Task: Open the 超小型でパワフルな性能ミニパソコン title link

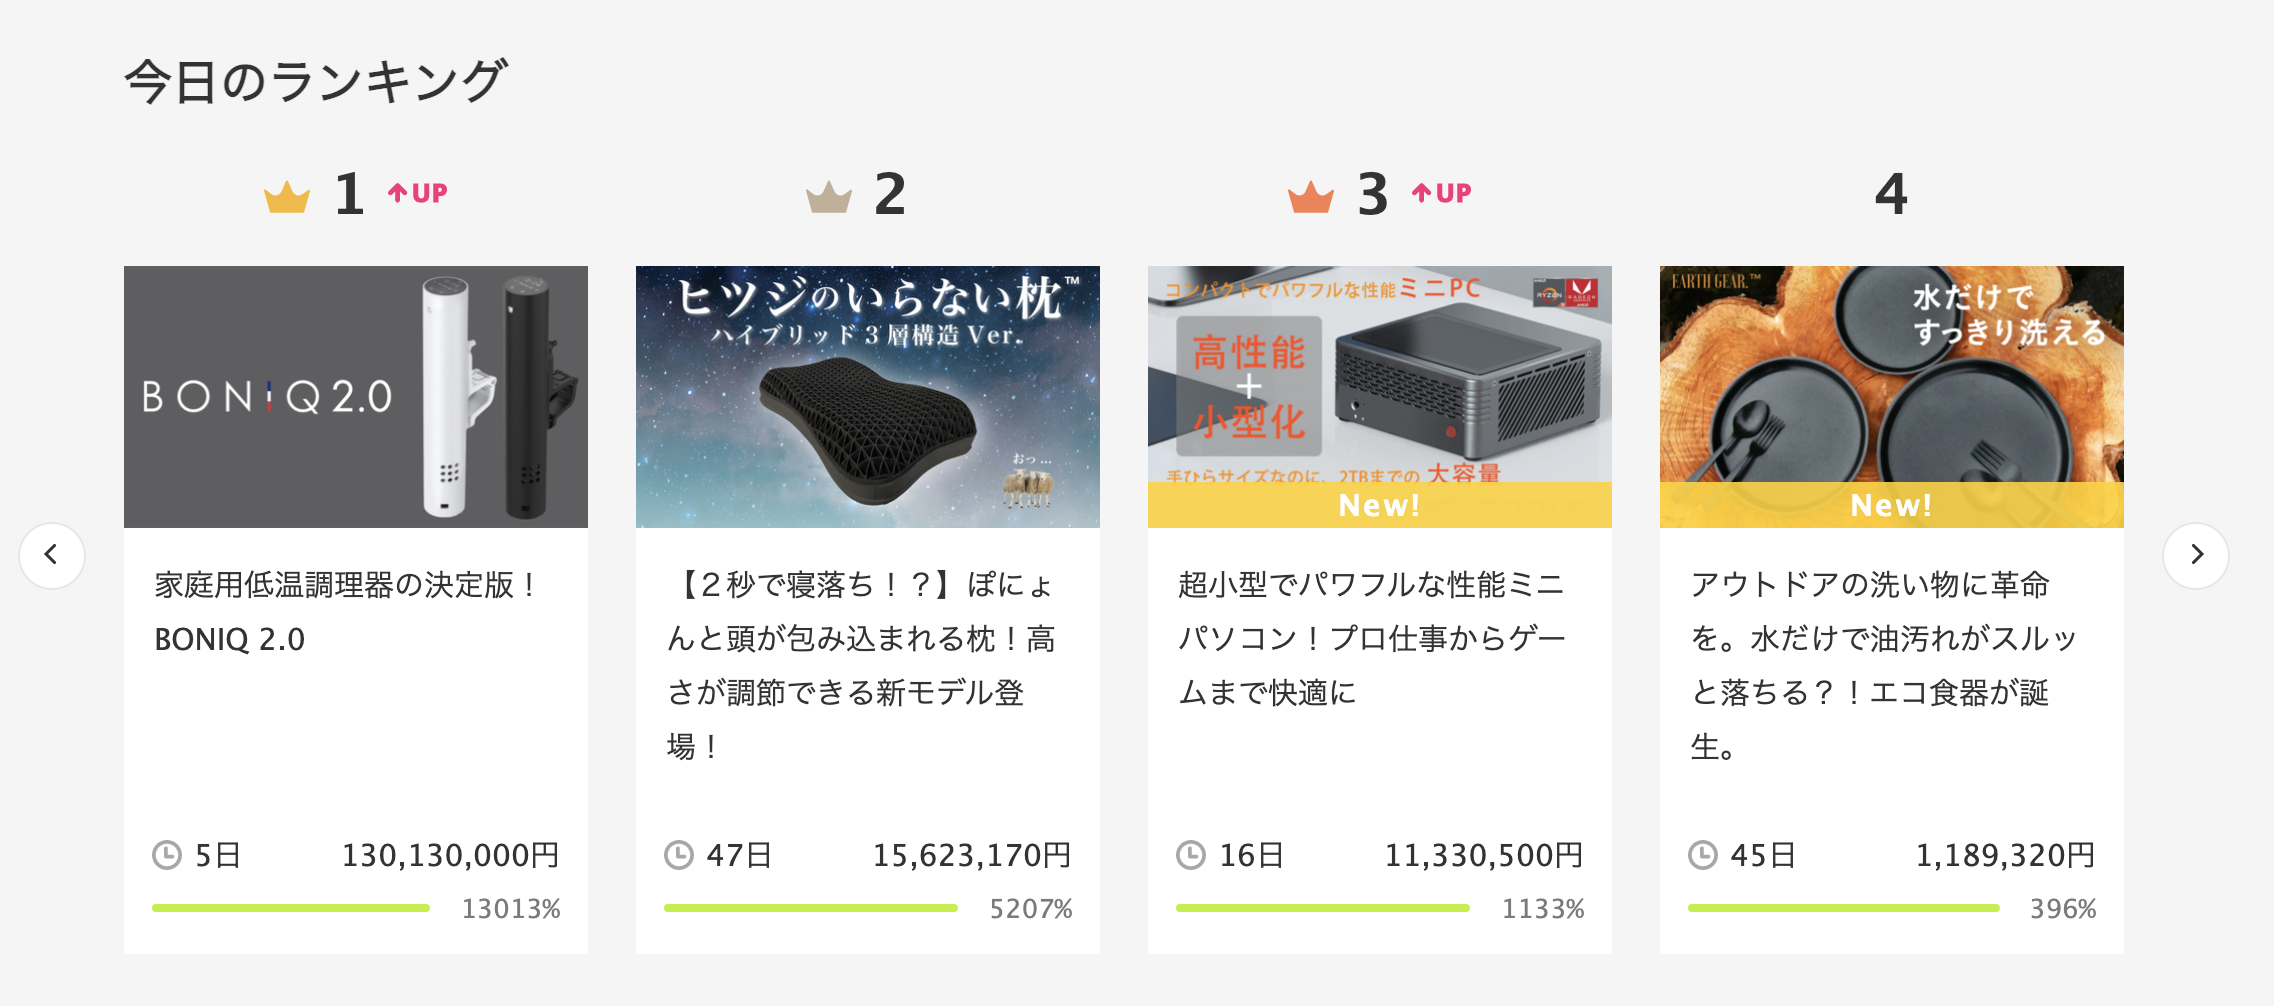Action: click(1372, 639)
